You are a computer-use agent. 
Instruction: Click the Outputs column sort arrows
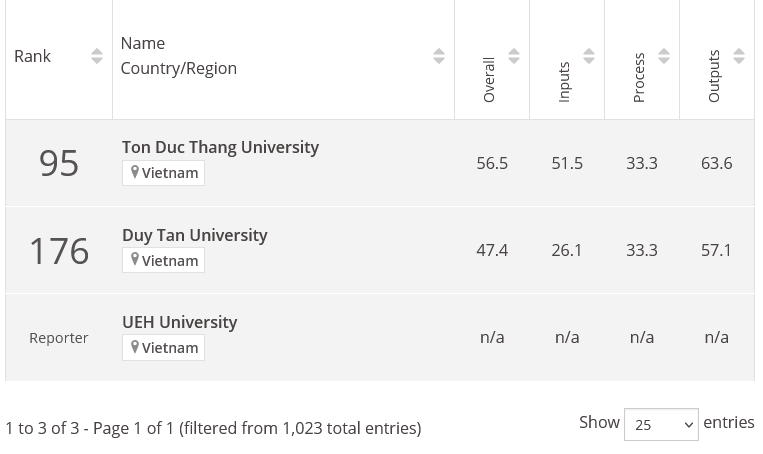coord(739,56)
